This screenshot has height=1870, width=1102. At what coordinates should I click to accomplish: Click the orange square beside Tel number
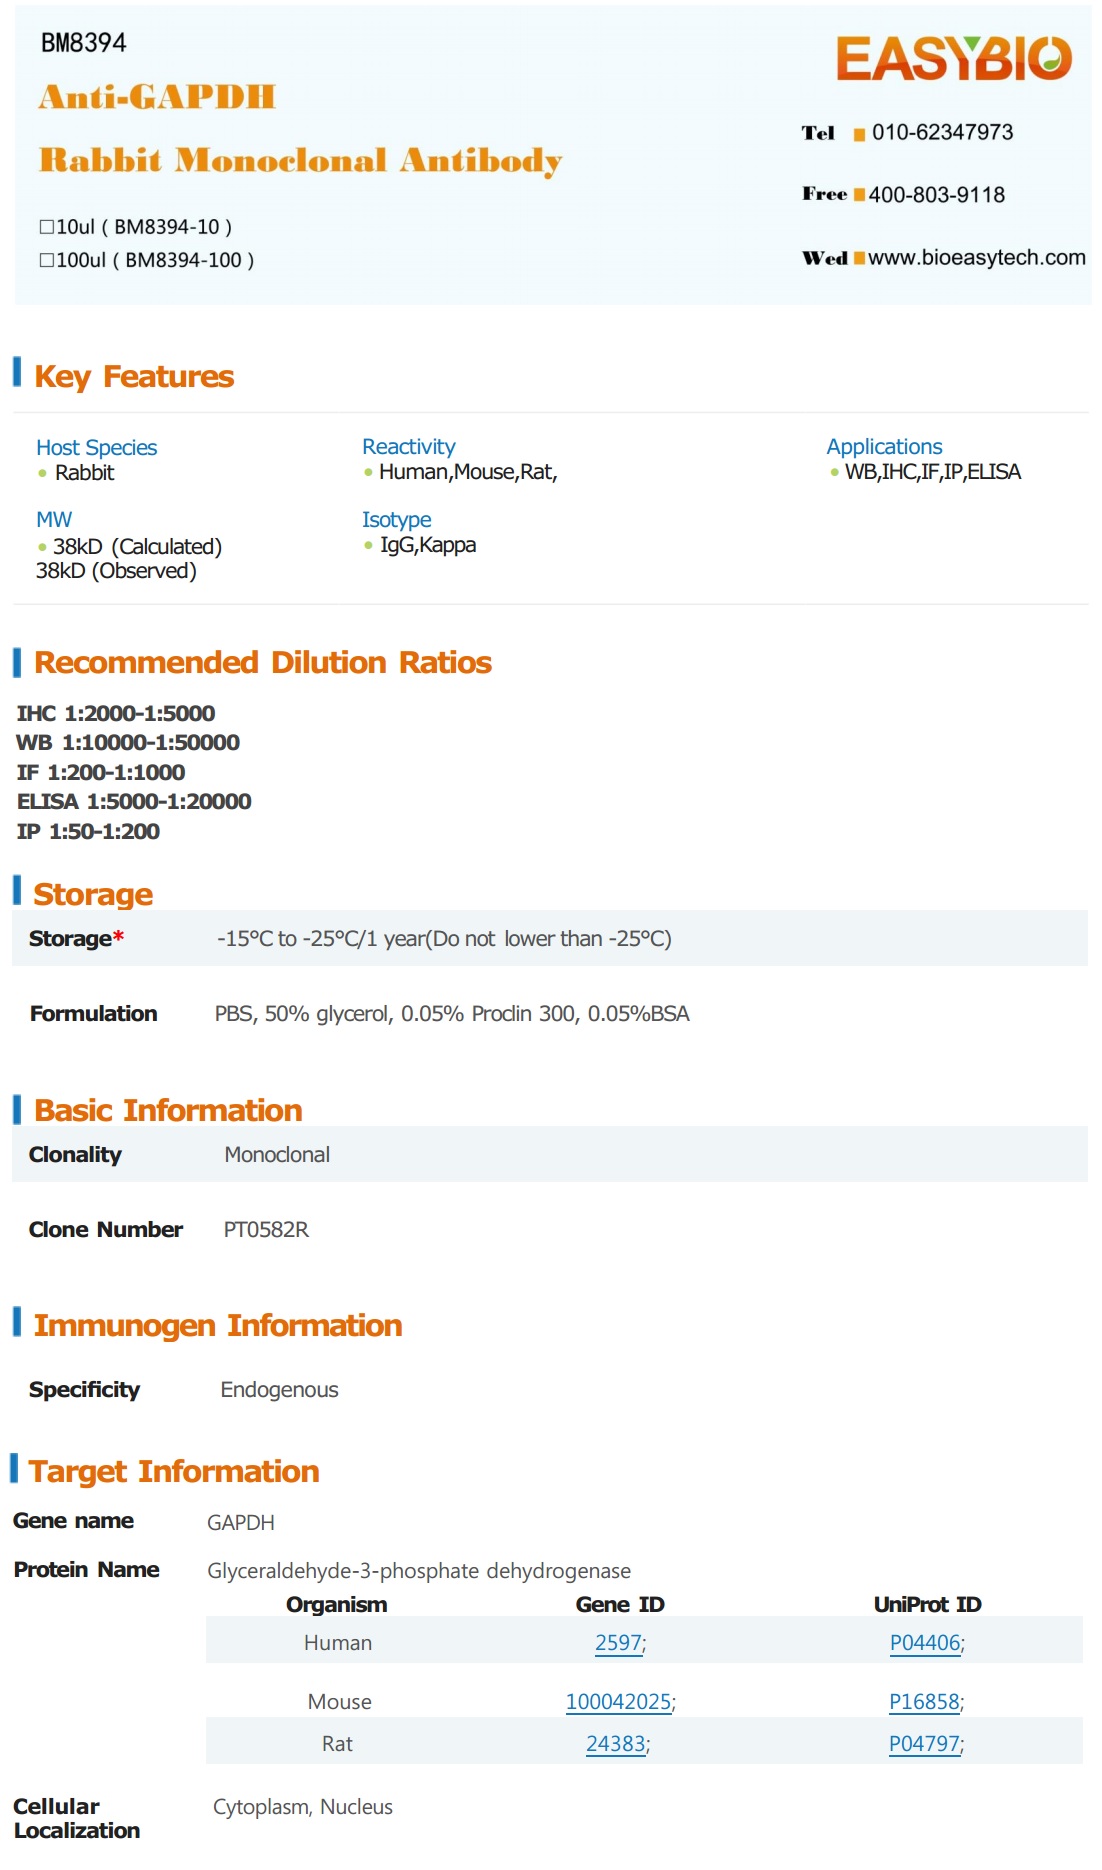[x=859, y=134]
